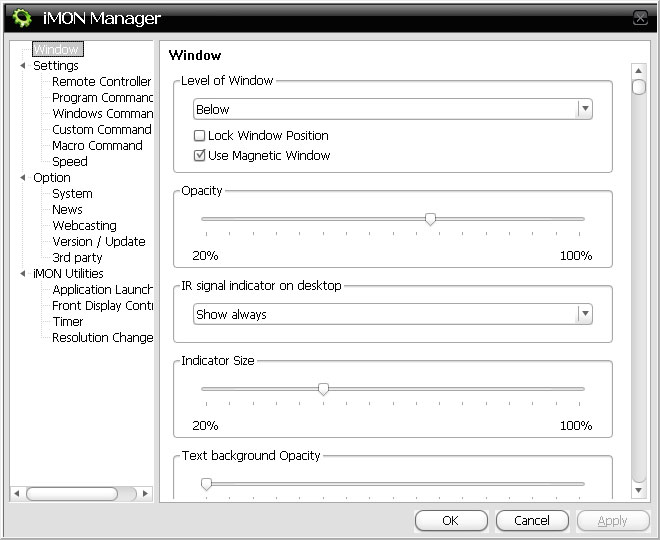Disable Use Magnetic Window checkbox
Screen dimensions: 660x540
199,156
